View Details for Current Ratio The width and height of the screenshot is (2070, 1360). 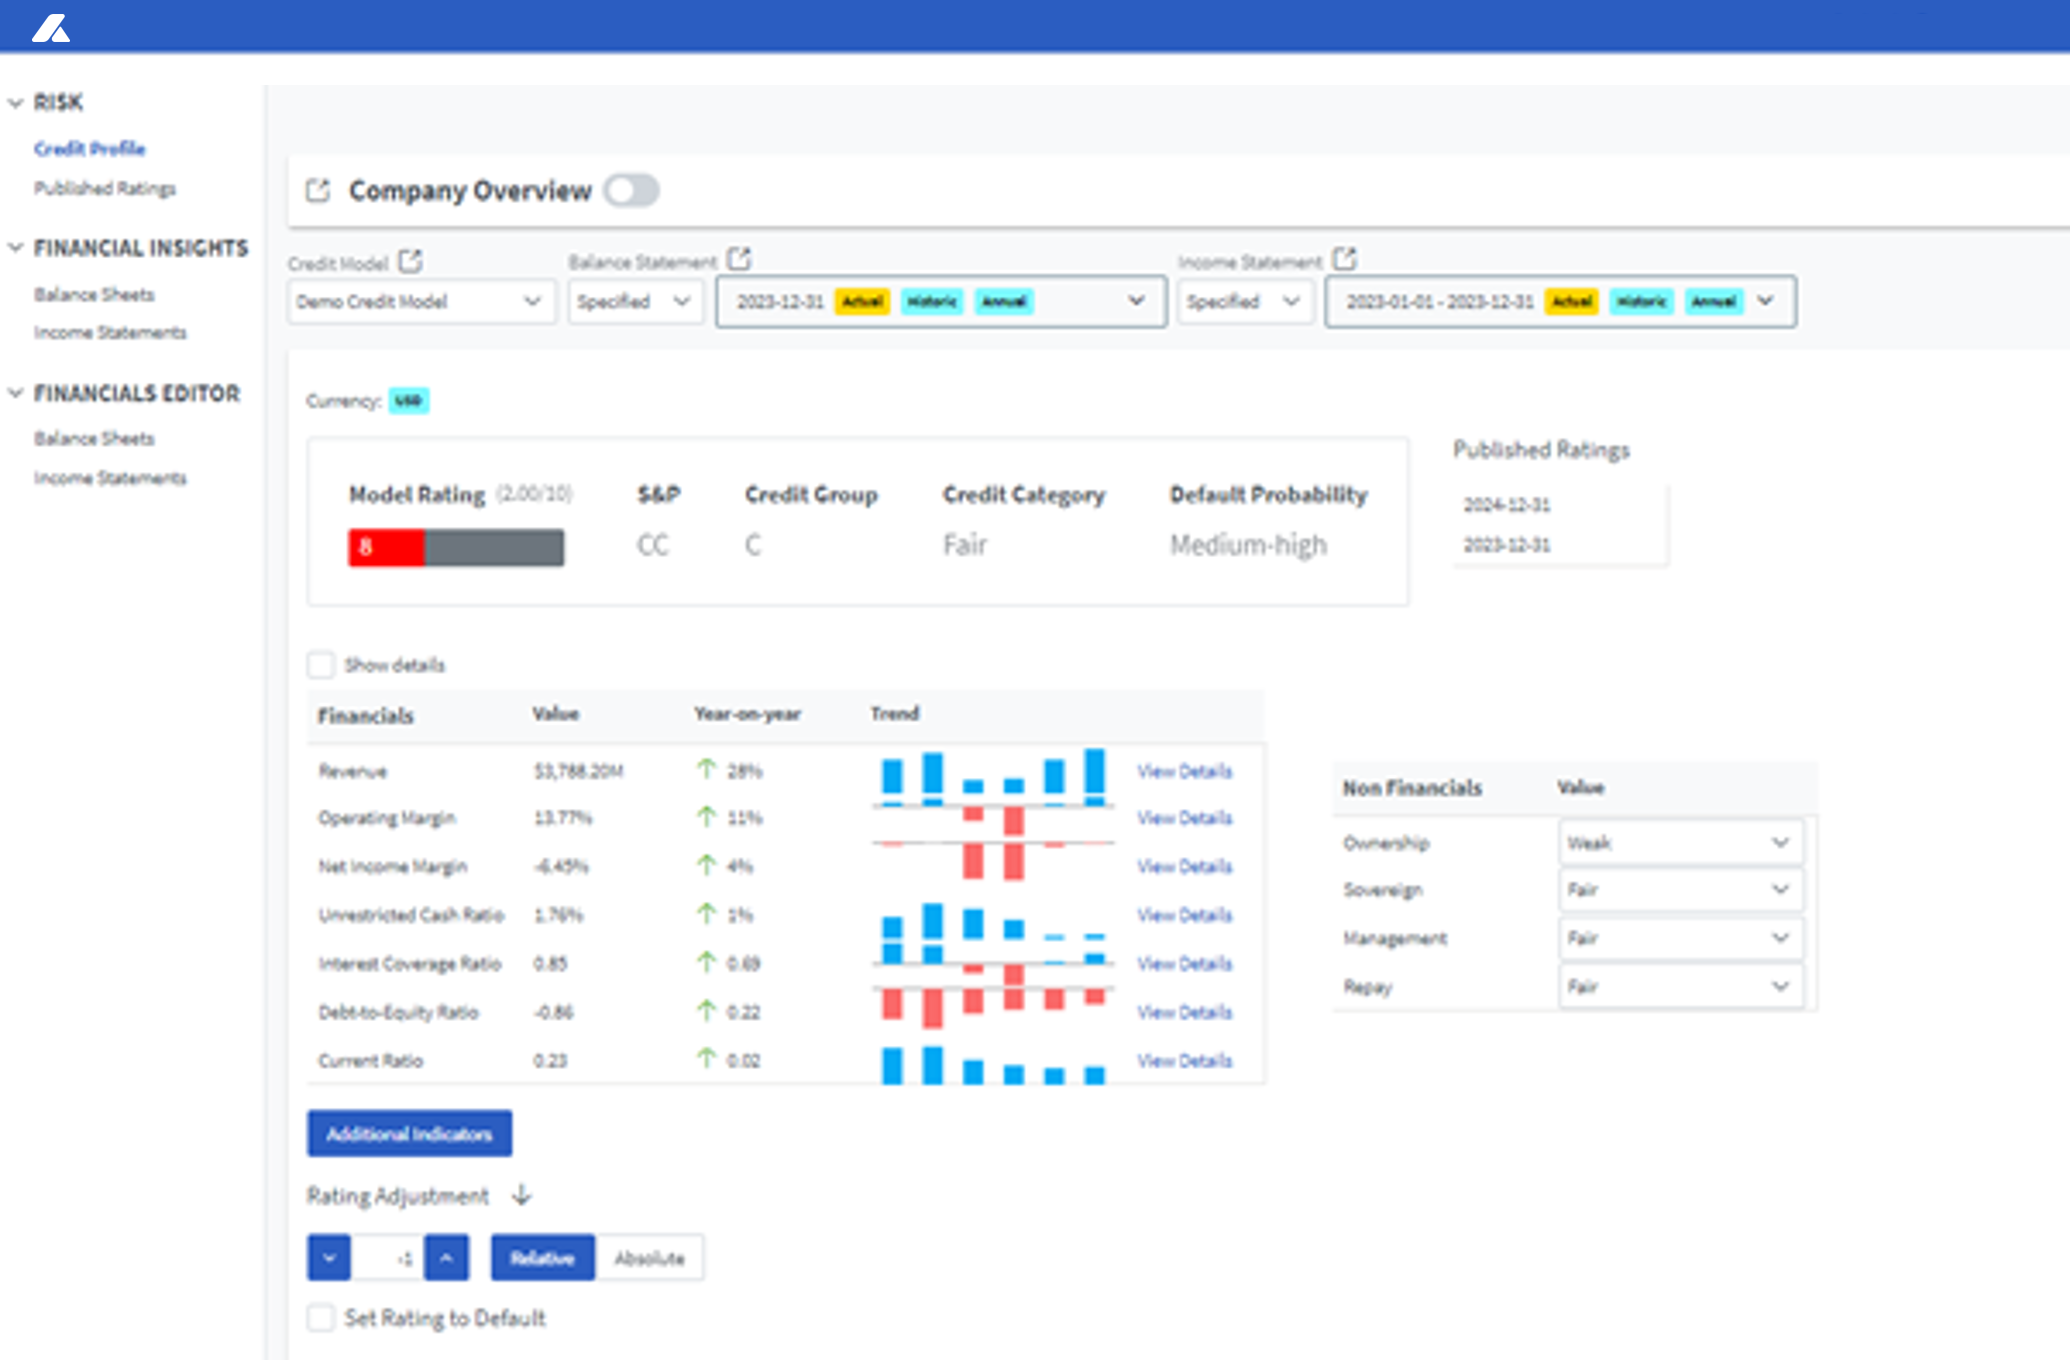pos(1184,1060)
